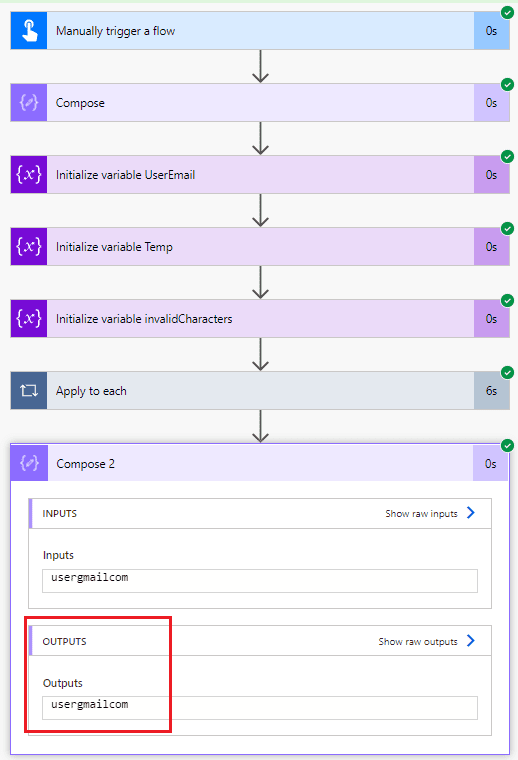Screen dimensions: 518x760
Task: Collapse the Compose 2 step header
Action: coord(260,463)
